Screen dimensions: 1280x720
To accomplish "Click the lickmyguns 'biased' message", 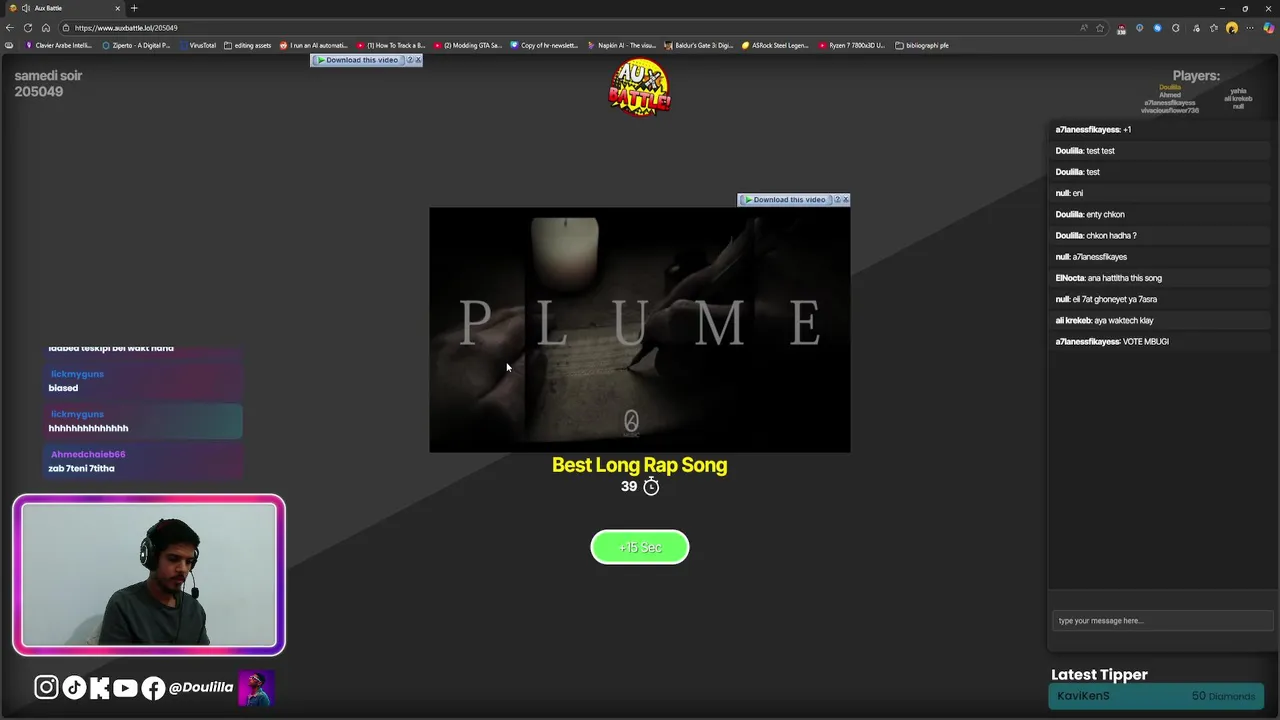I will [143, 381].
